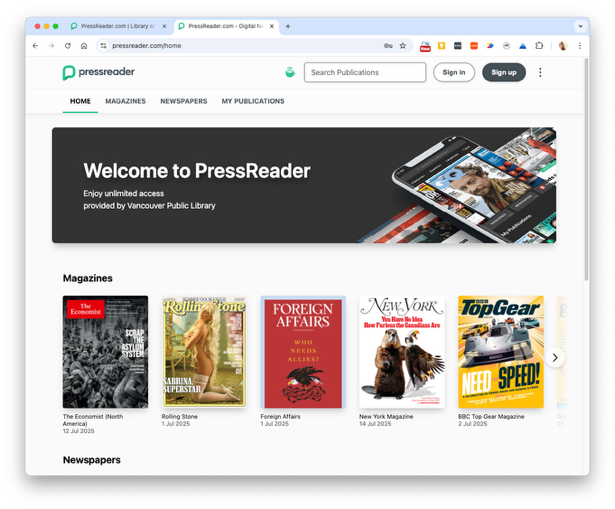
Task: Click the dark square extension icon
Action: [458, 46]
